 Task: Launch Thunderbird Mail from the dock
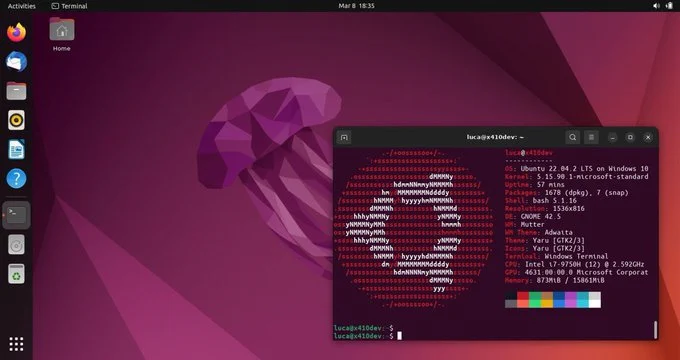16,62
